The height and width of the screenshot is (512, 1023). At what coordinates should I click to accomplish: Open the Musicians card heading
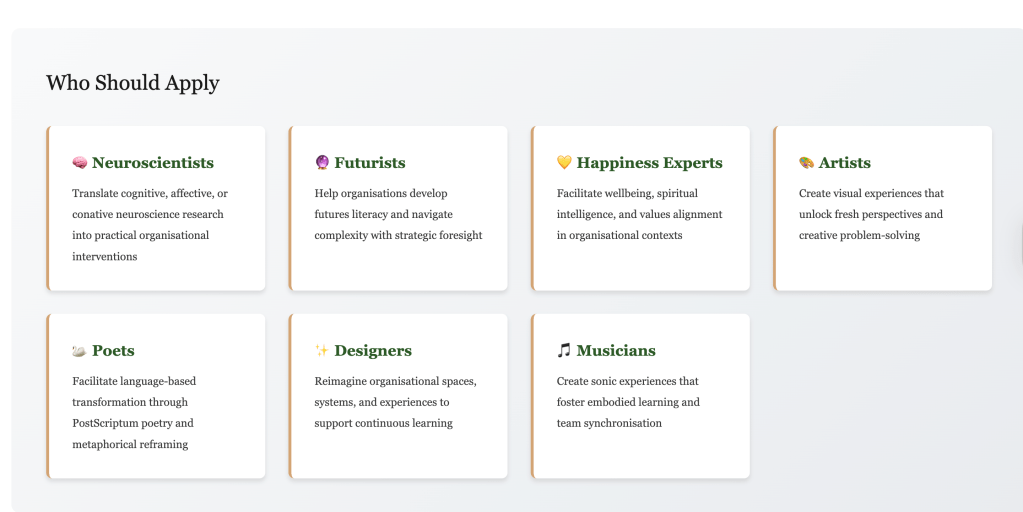click(x=616, y=351)
